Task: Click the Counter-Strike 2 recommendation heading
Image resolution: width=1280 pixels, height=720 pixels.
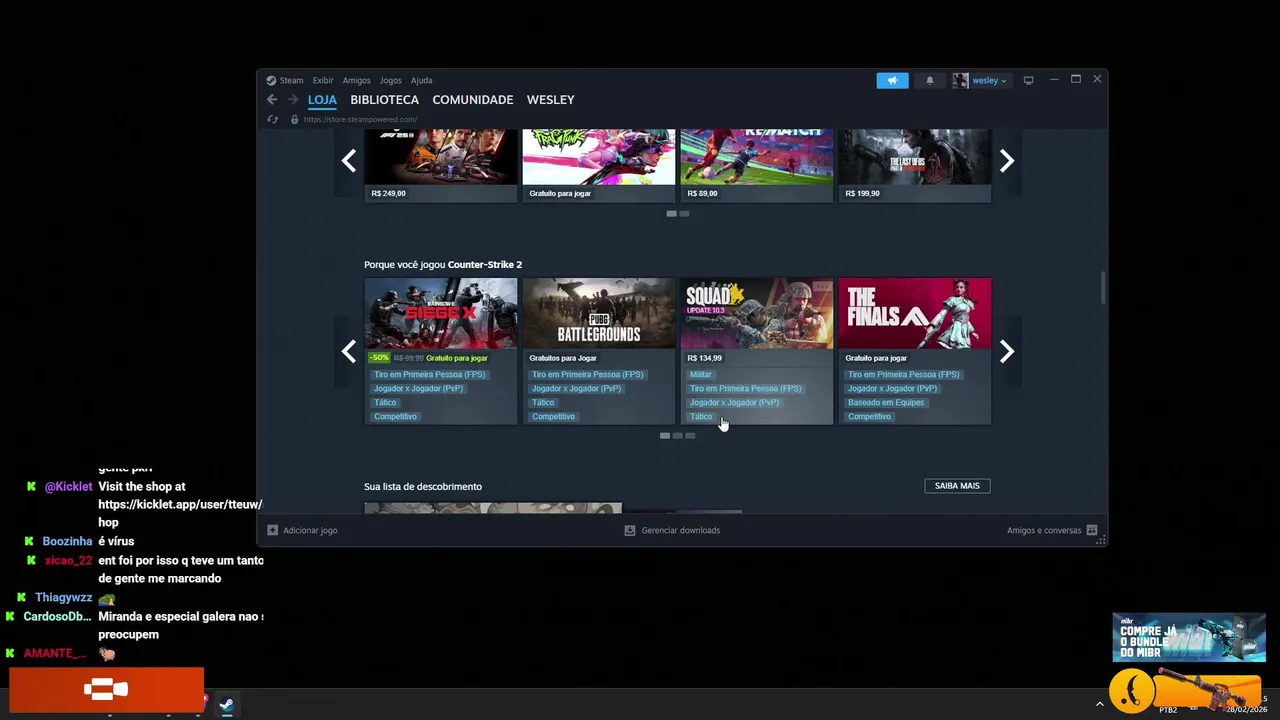Action: 443,264
